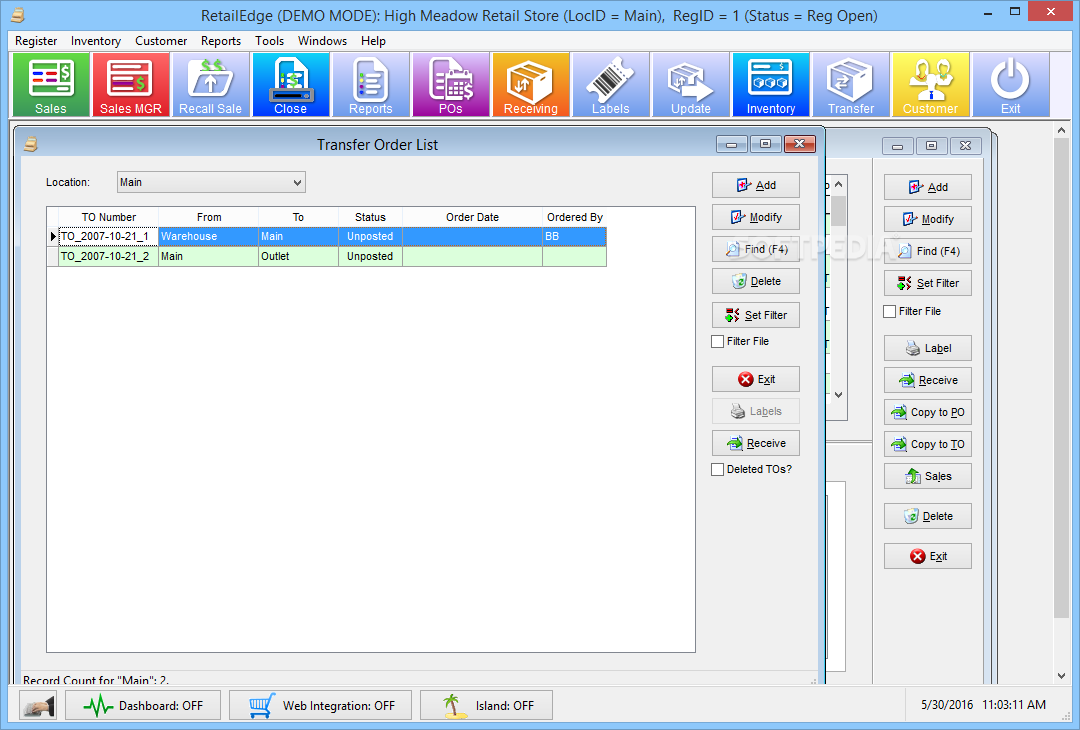
Task: Open the Sales toolbar icon
Action: (51, 85)
